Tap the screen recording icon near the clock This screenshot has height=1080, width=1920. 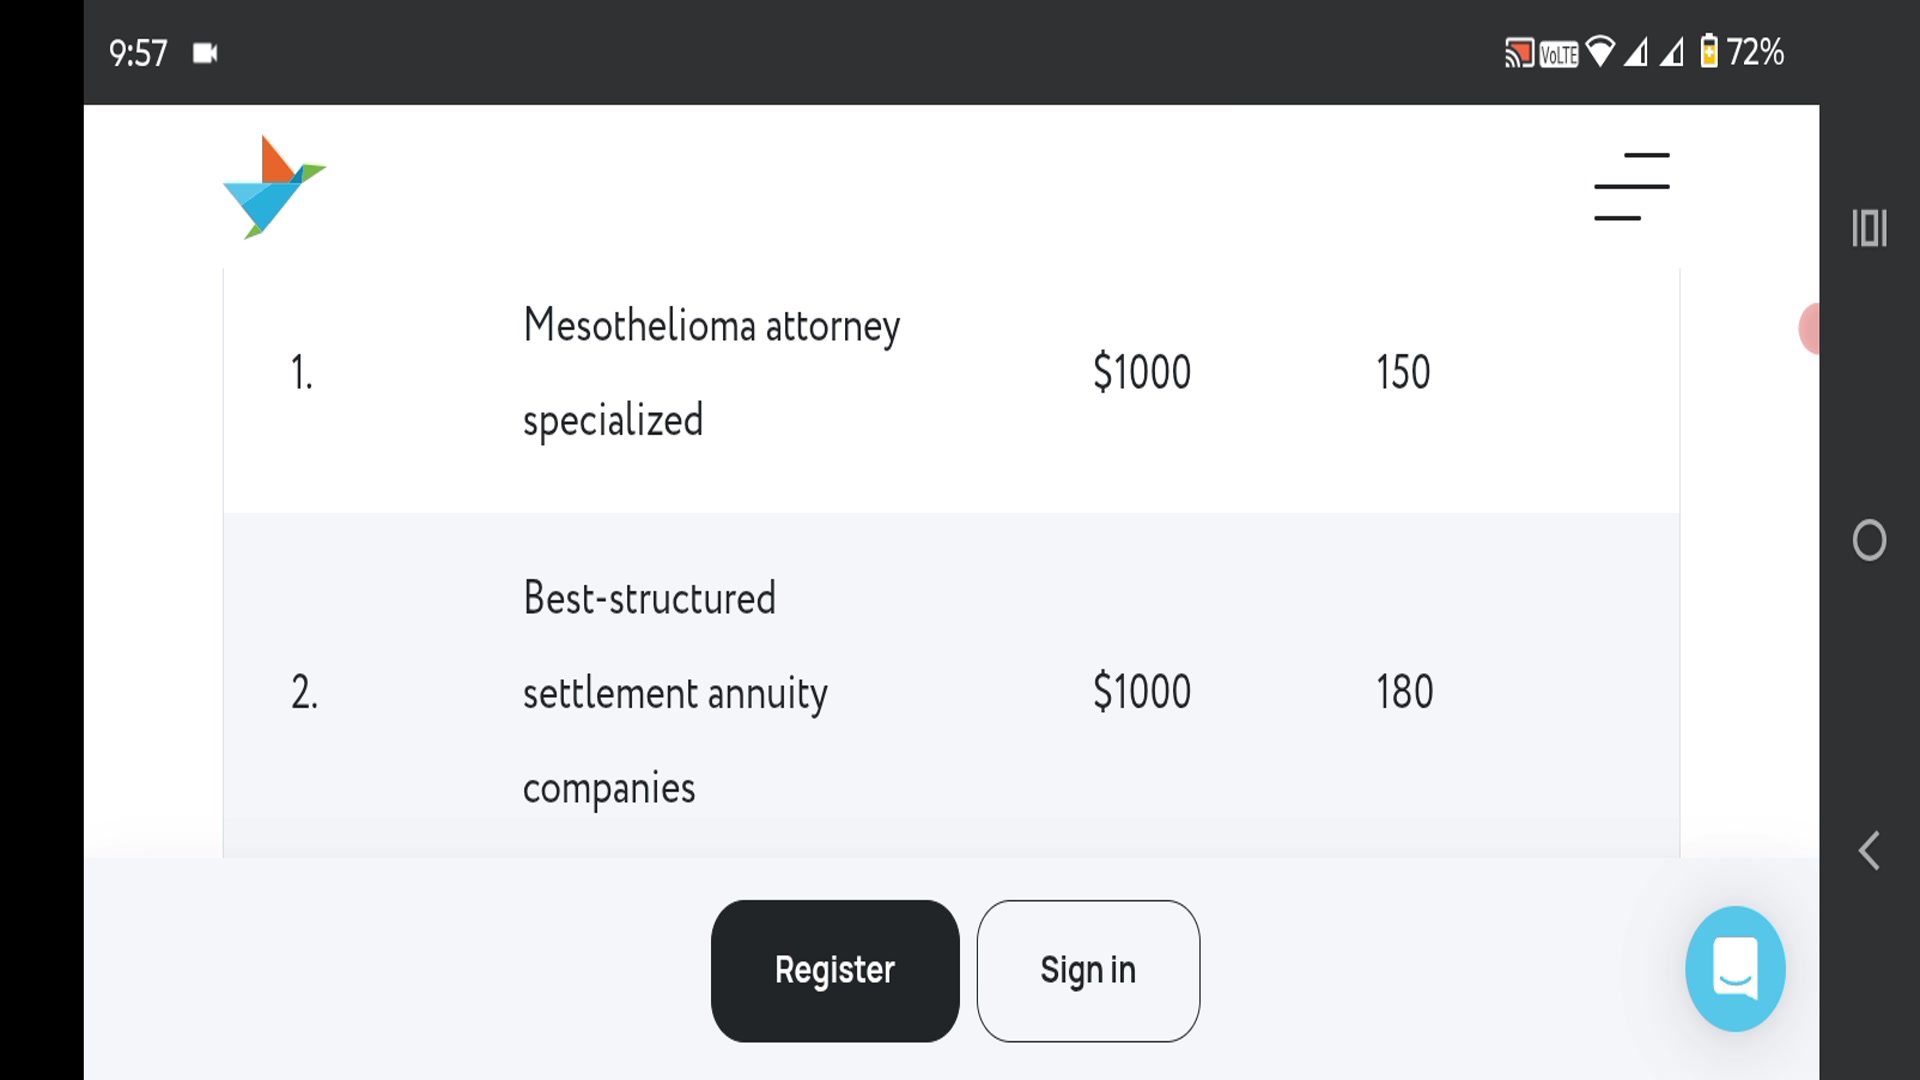pos(205,53)
